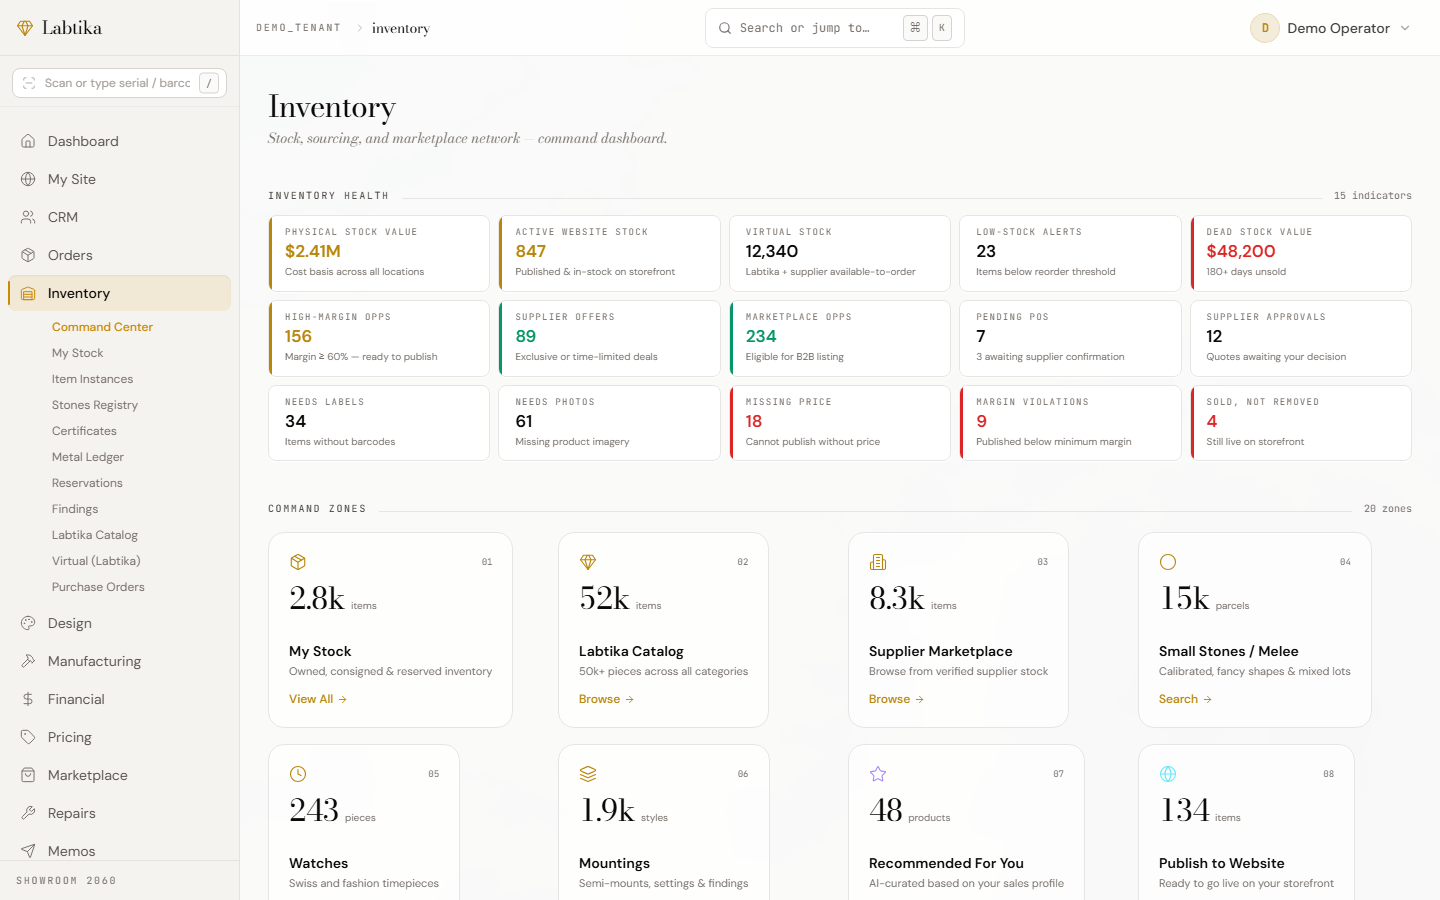
Task: Open Marketplace Opps 234 card
Action: point(840,338)
